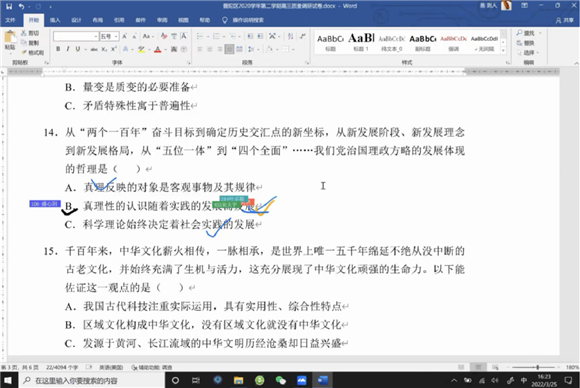Viewport: 580px width, 388px height.
Task: Click the distributed alignment icon
Action: pyautogui.click(x=240, y=49)
